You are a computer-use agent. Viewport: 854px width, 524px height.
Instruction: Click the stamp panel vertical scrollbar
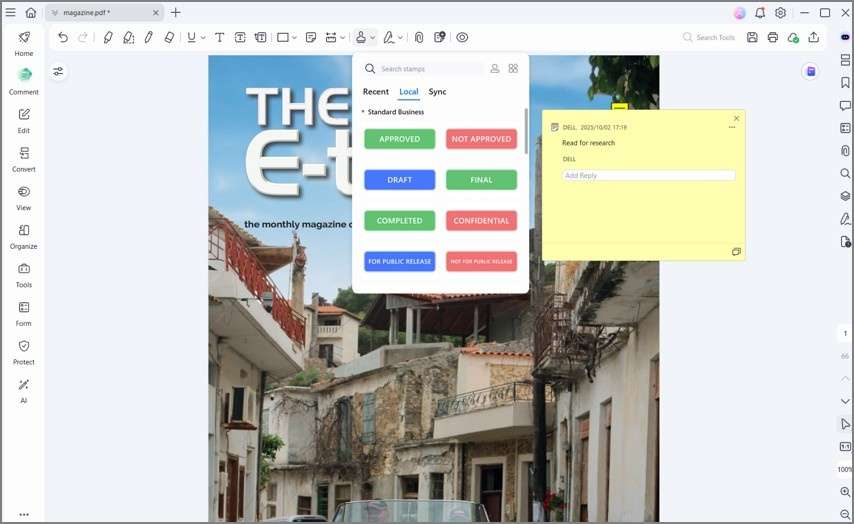click(x=526, y=131)
